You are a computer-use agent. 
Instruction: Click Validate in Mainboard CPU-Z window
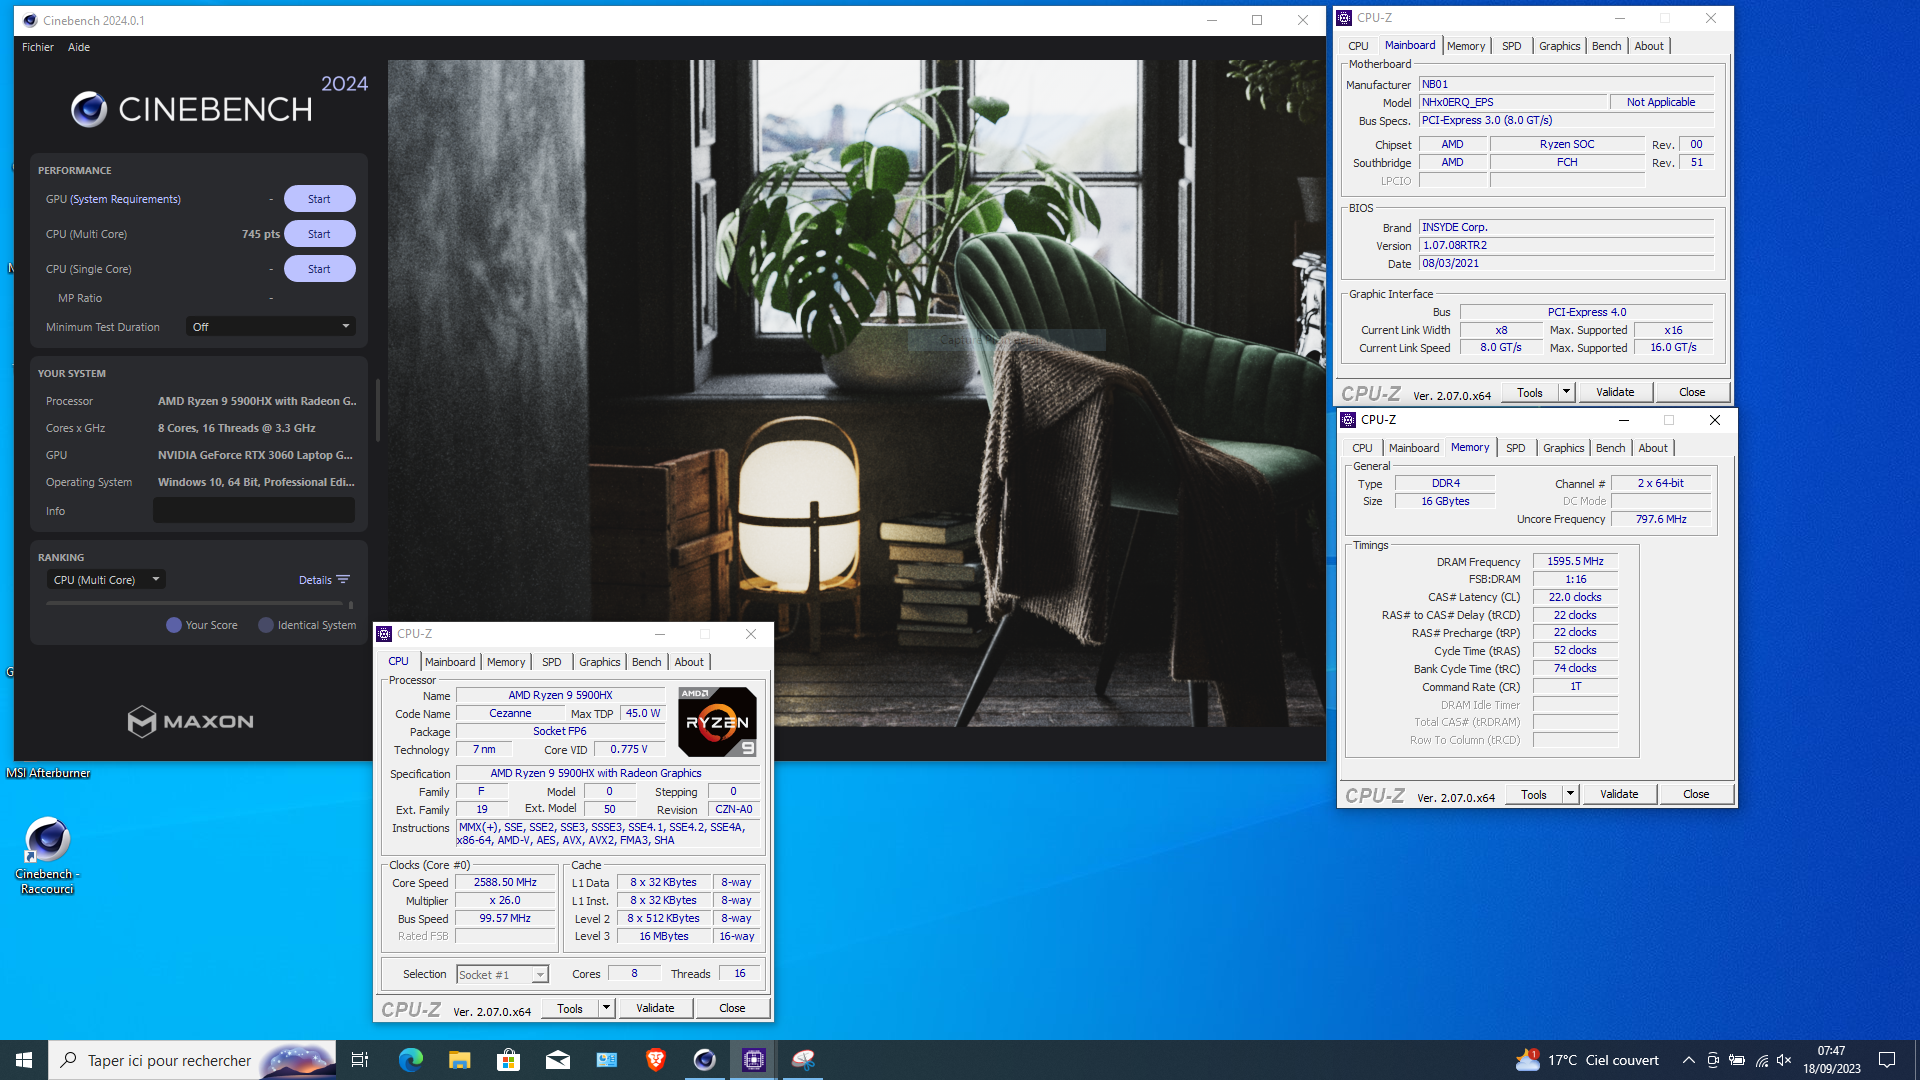pyautogui.click(x=1615, y=392)
